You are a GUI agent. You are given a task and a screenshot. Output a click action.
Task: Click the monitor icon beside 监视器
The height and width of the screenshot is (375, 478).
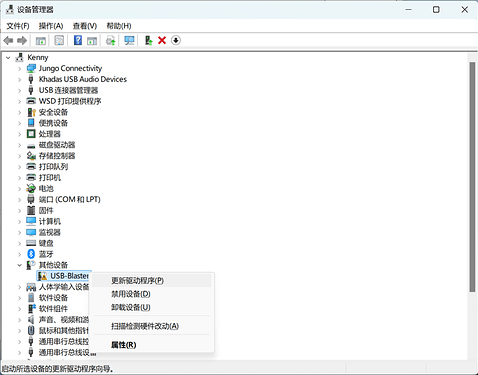pyautogui.click(x=31, y=232)
